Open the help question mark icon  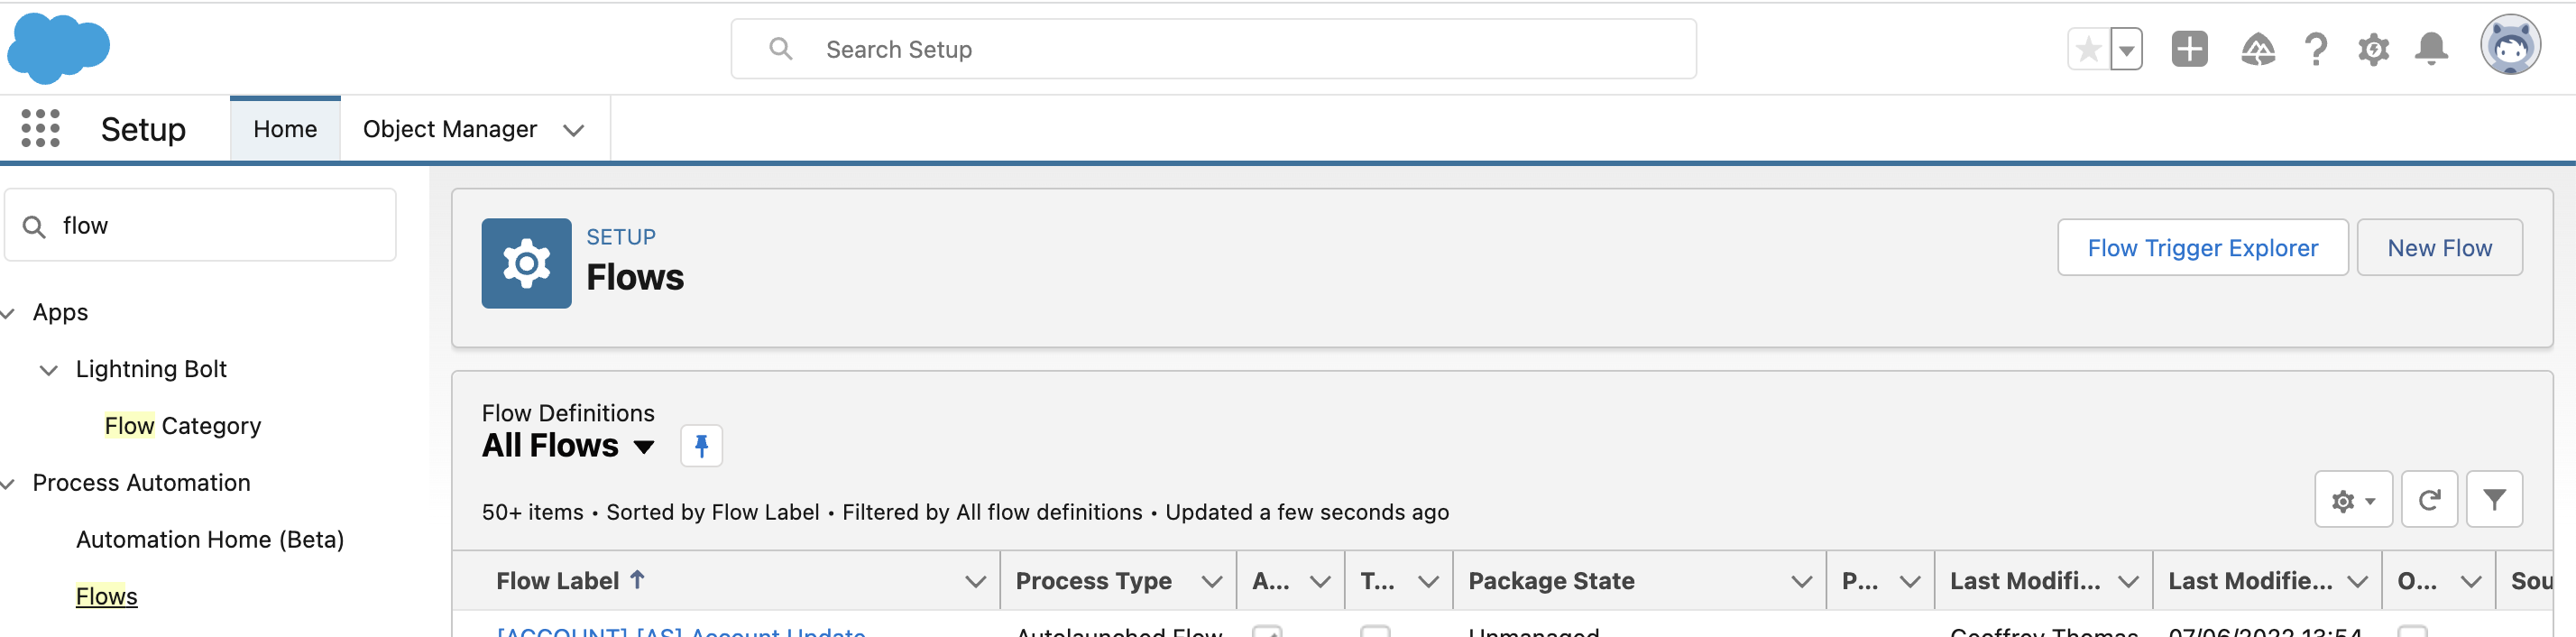coord(2315,49)
